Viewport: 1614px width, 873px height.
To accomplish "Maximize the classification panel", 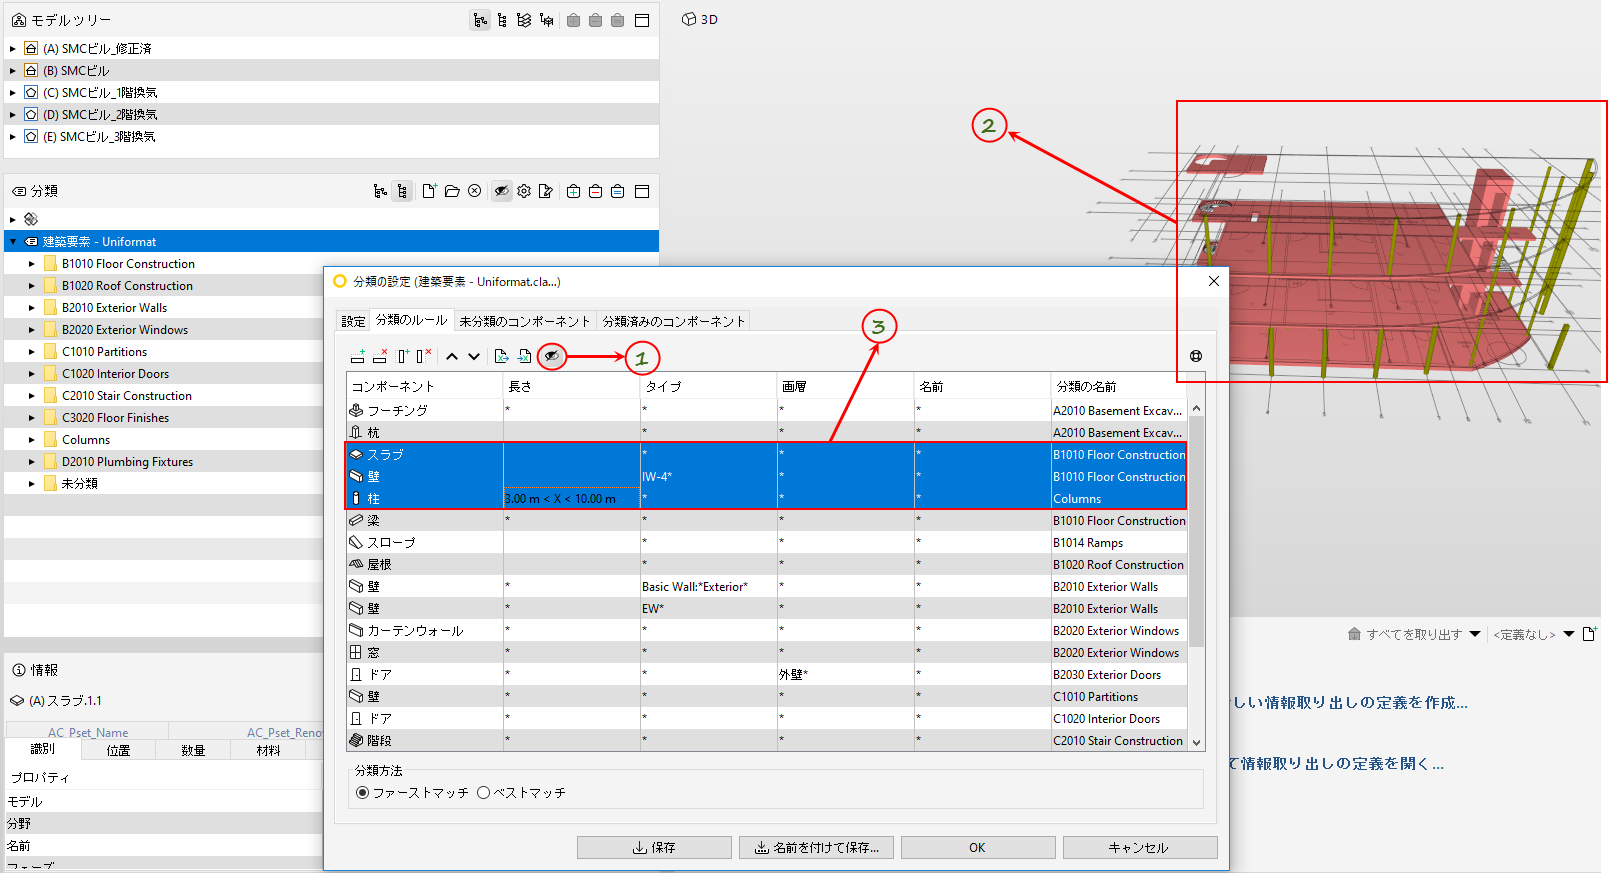I will pos(642,191).
